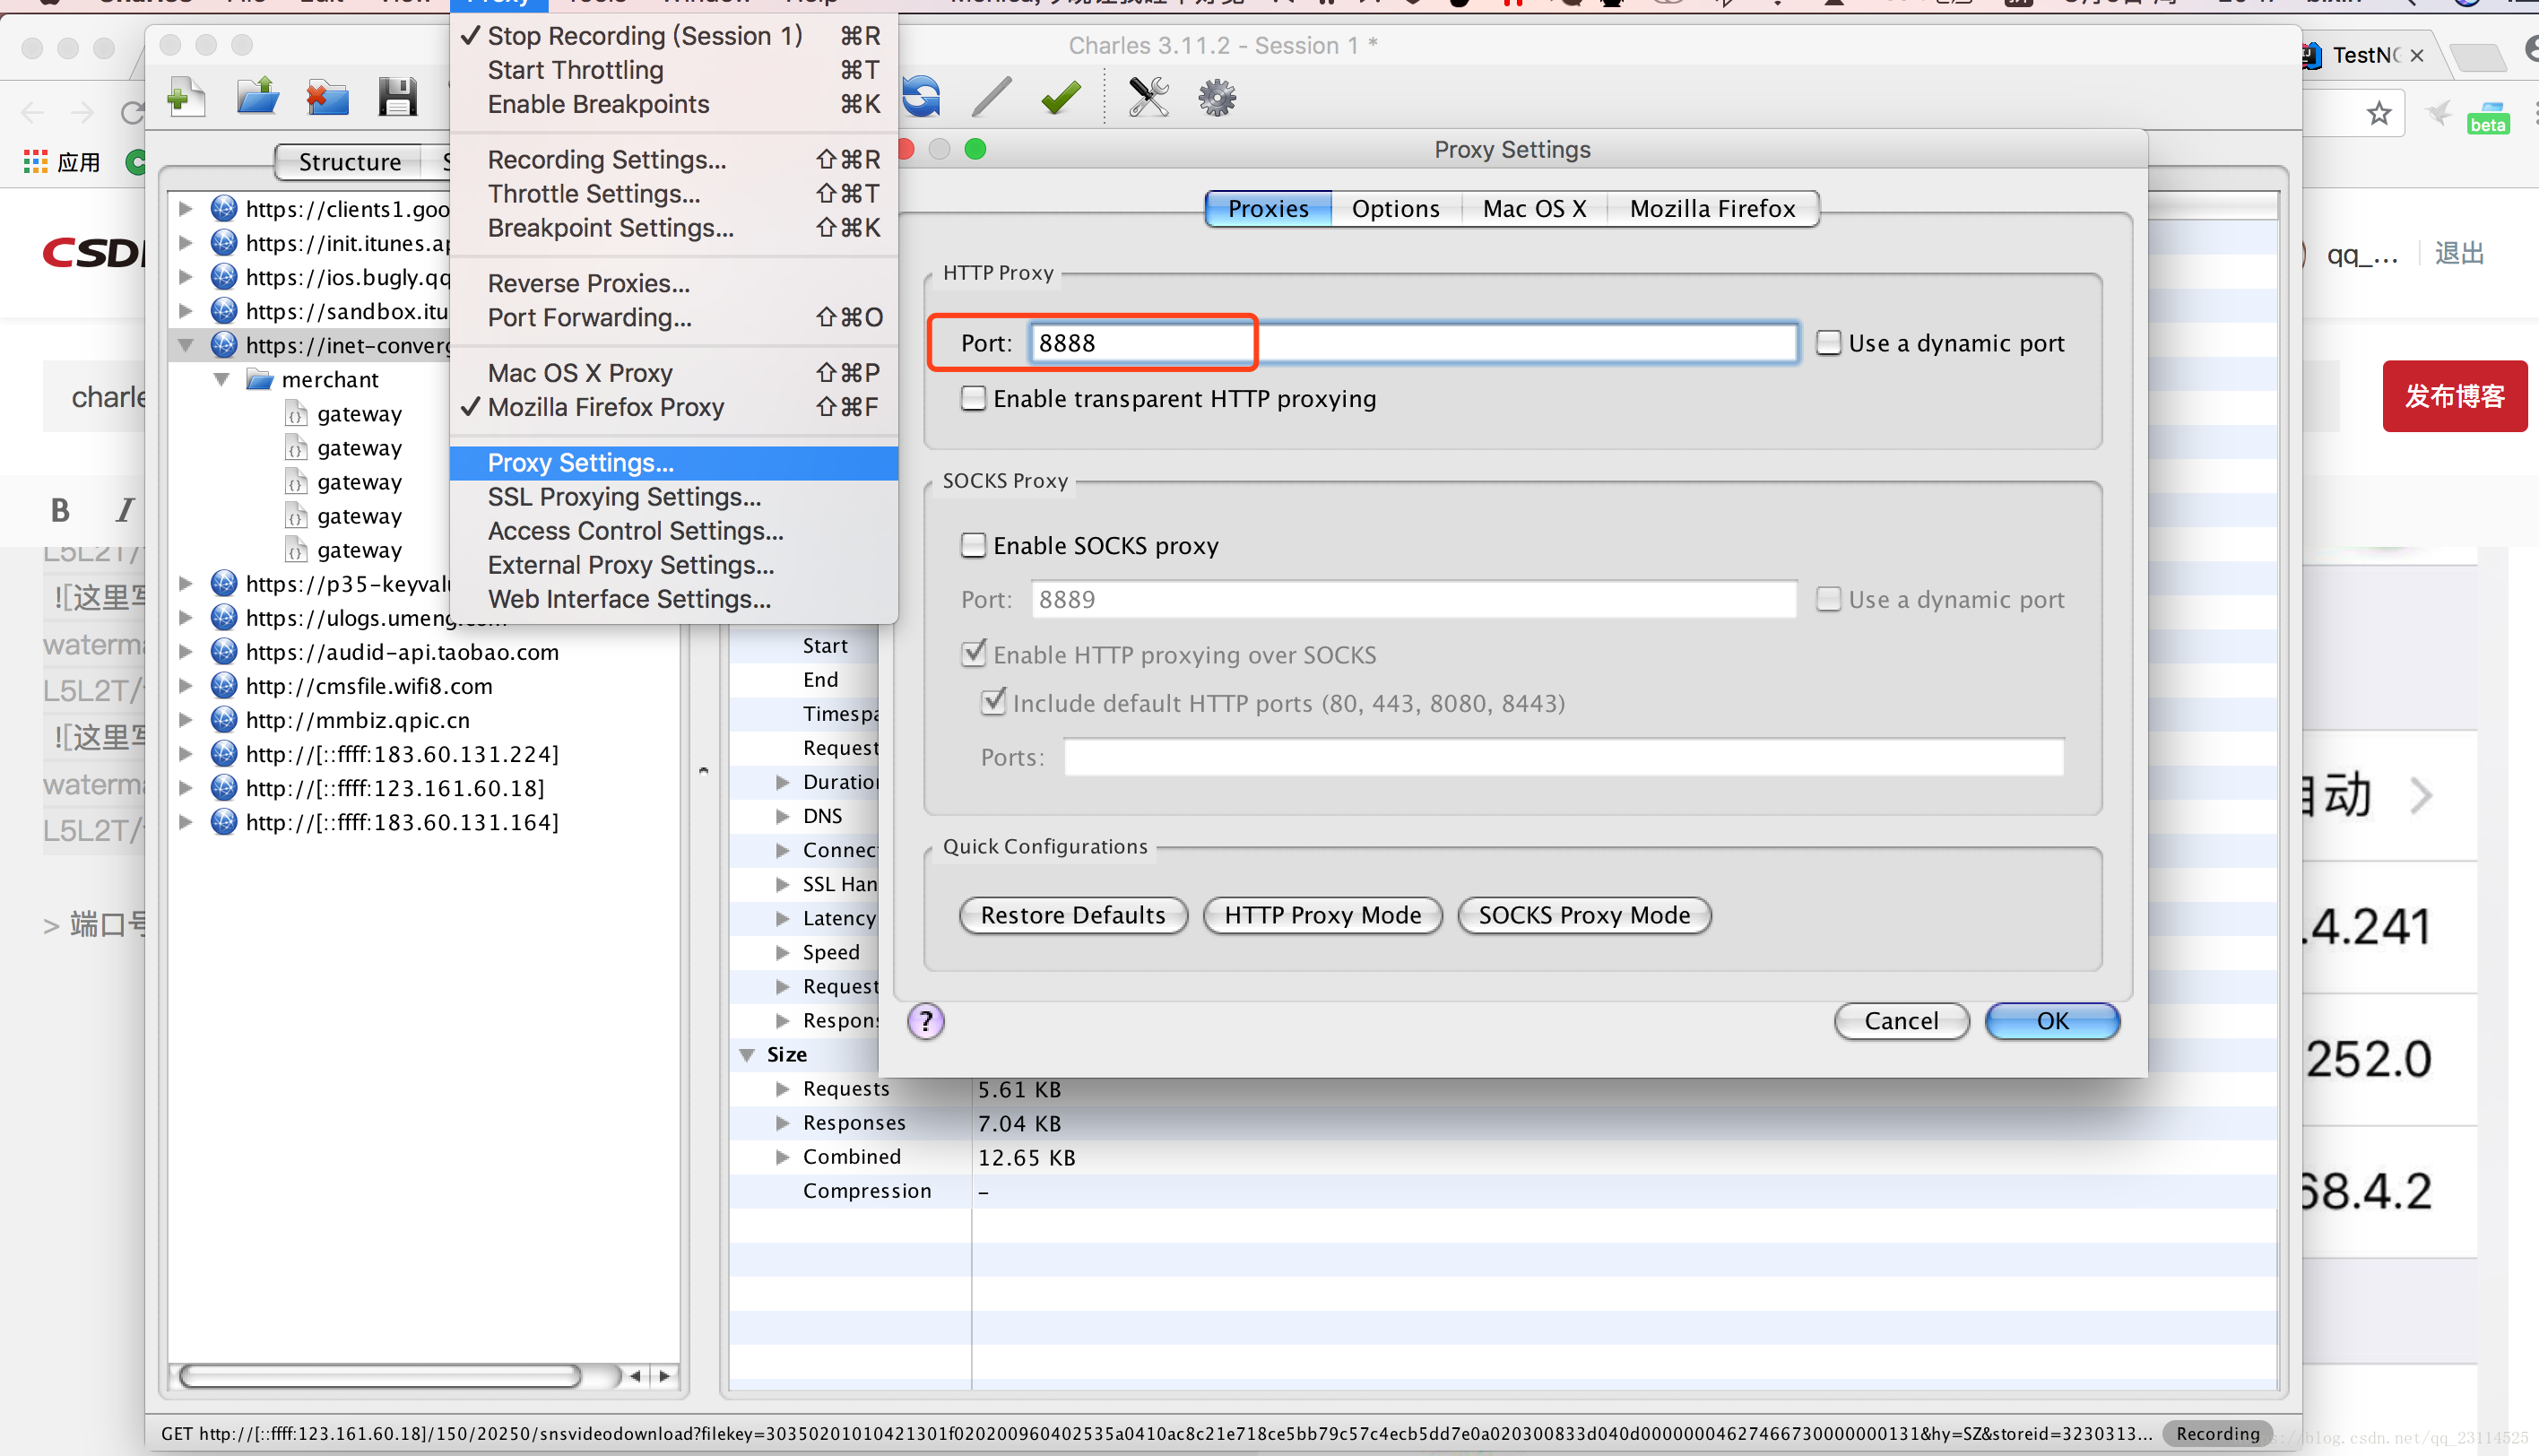Click the green checkmark Validate icon
Viewport: 2539px width, 1456px height.
point(1060,97)
